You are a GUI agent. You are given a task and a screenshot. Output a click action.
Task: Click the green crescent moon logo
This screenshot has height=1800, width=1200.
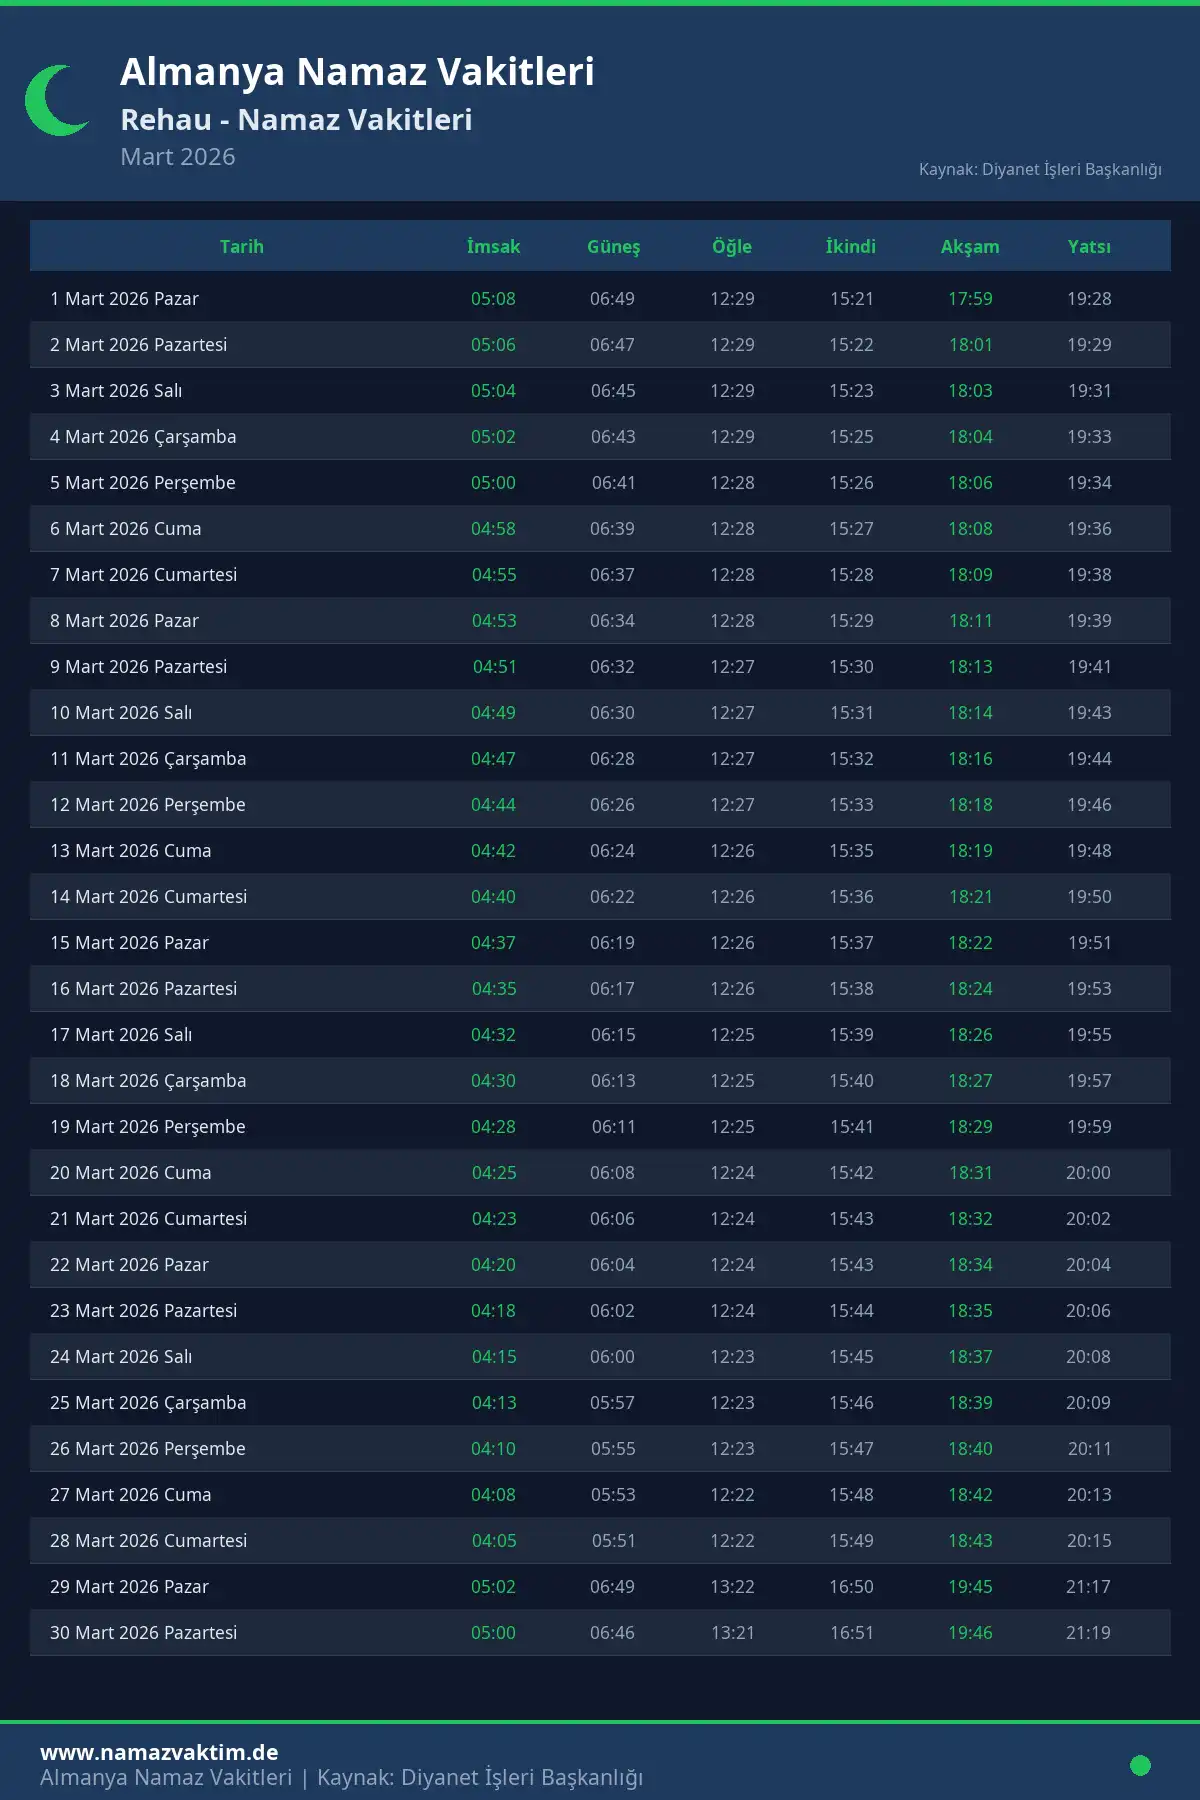coord(54,101)
